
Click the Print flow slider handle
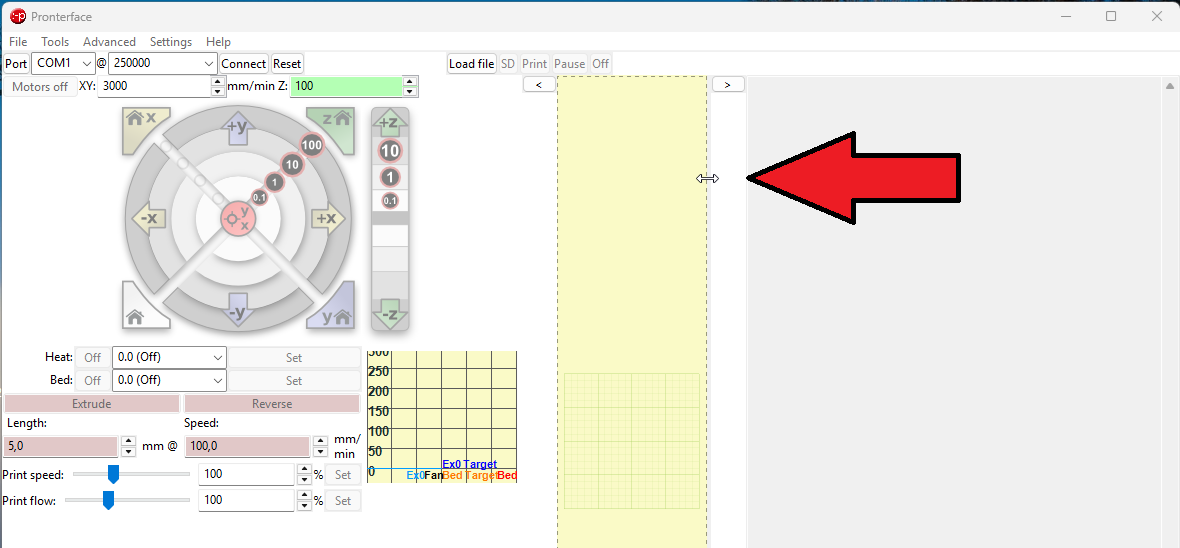(x=108, y=500)
